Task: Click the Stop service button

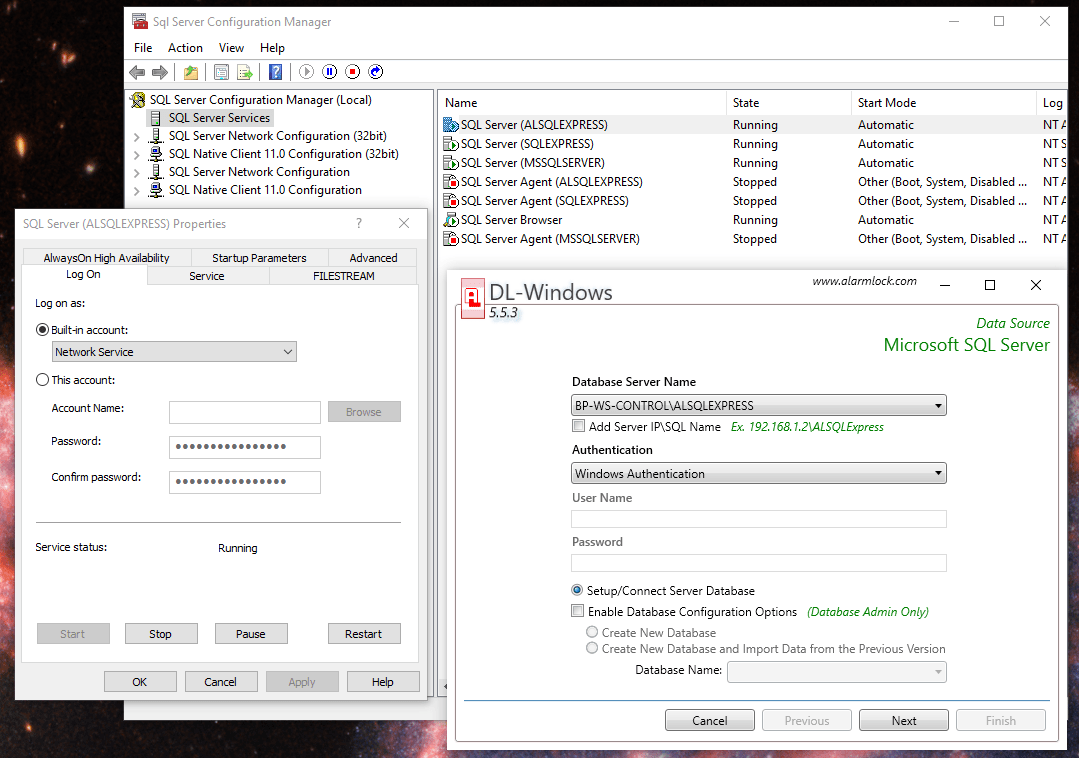Action: click(x=160, y=634)
